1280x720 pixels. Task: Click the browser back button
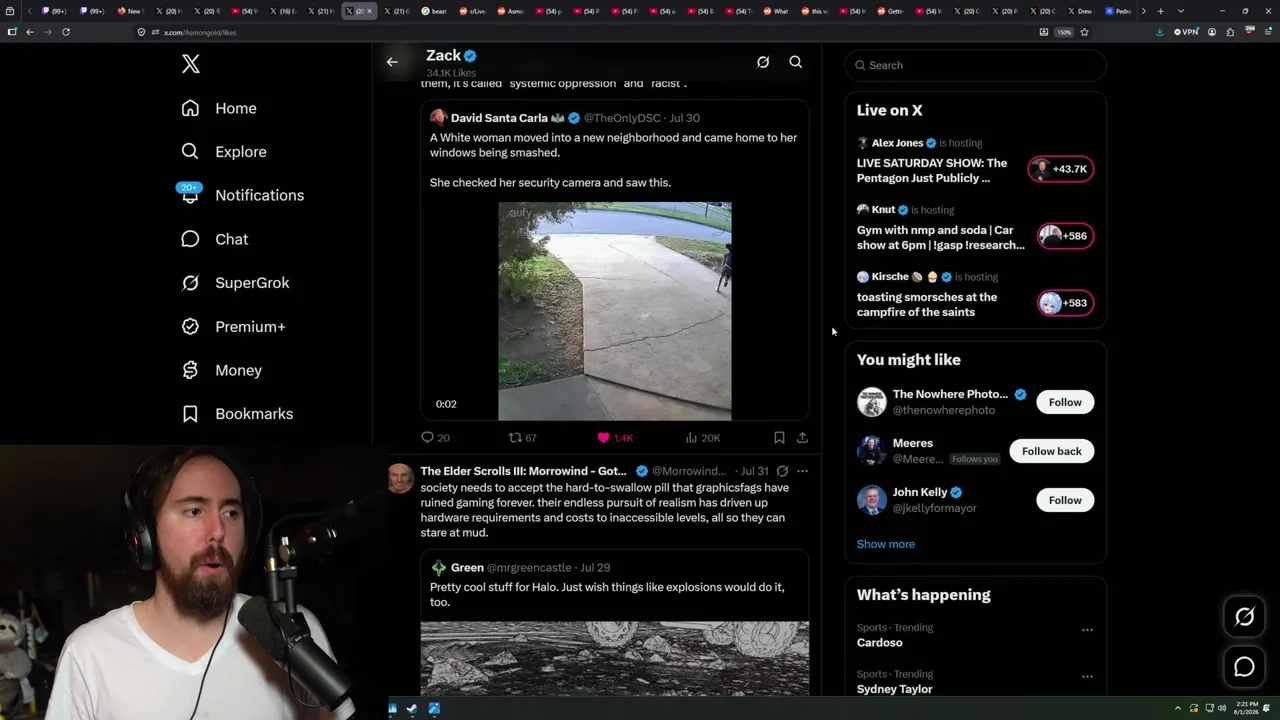(30, 32)
